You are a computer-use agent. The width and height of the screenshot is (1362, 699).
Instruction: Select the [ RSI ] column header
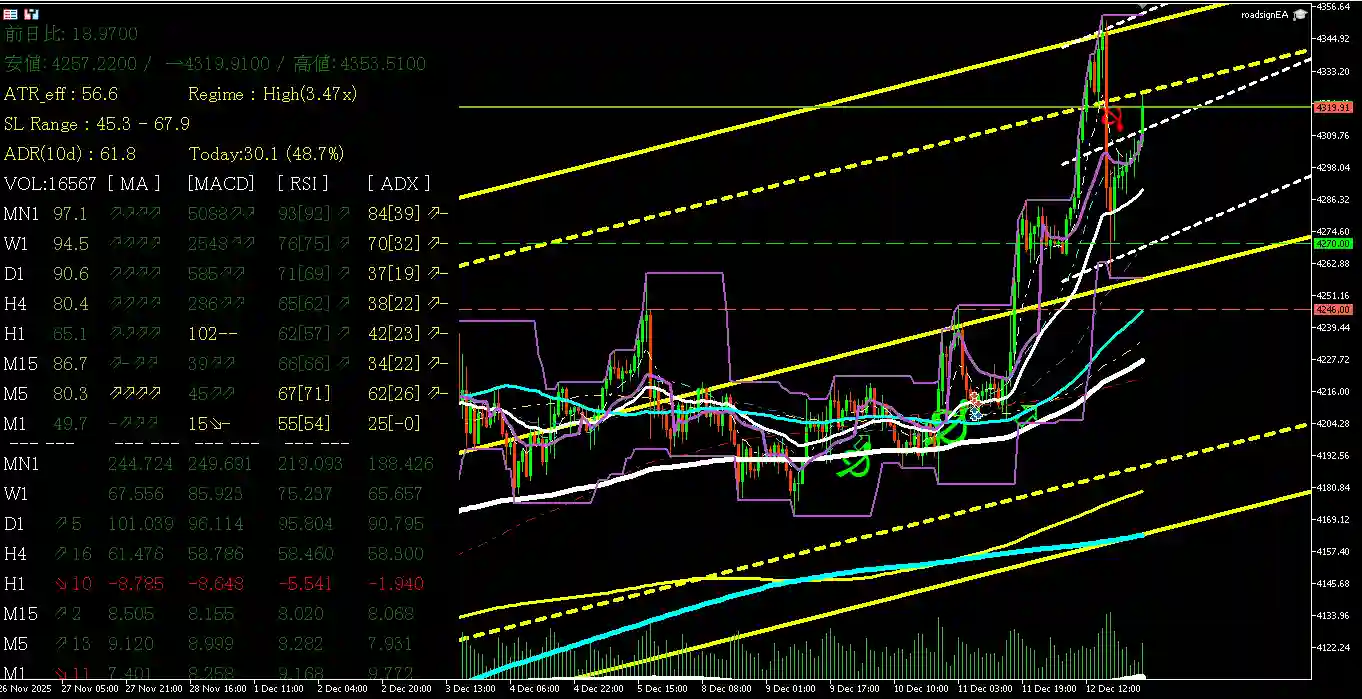pos(301,183)
